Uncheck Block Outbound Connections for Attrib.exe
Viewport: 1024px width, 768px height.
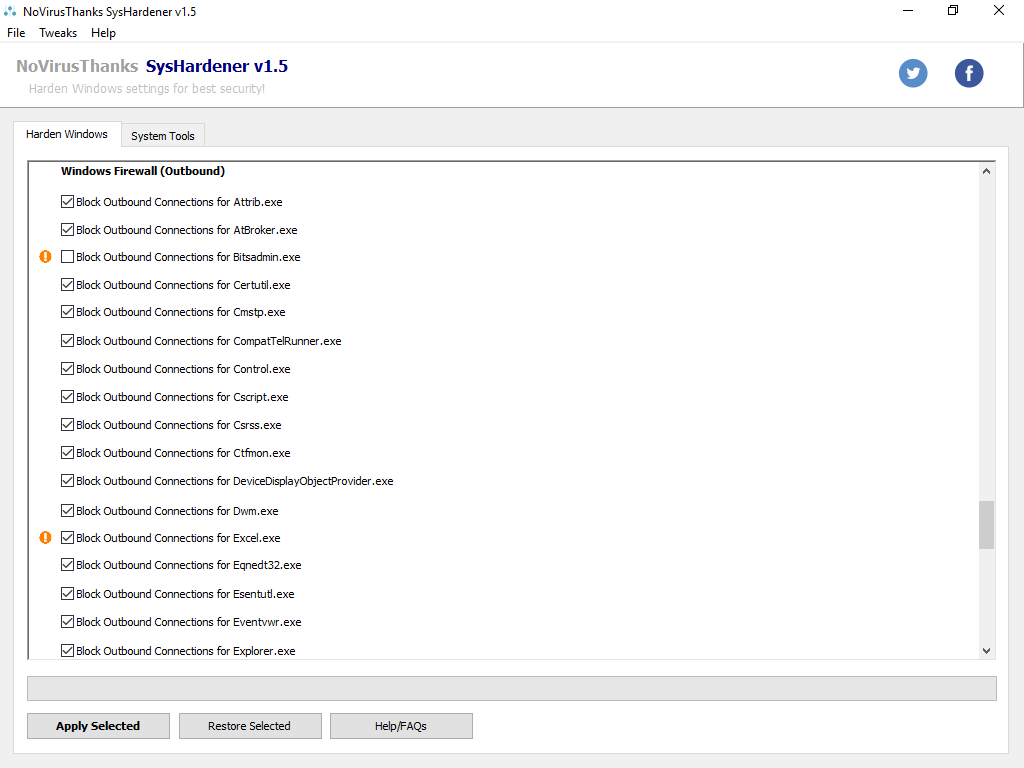coord(67,202)
